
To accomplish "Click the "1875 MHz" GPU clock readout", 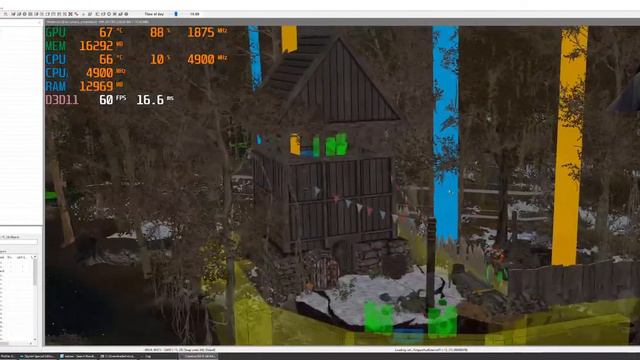I will click(207, 32).
